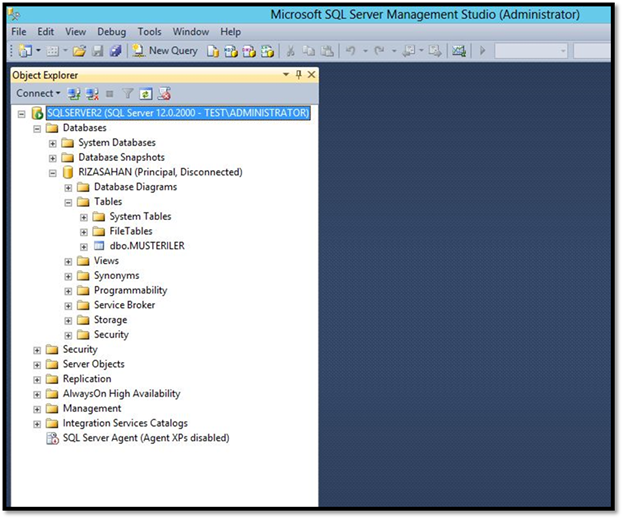This screenshot has height=519, width=623.
Task: Open the Tools menu
Action: [149, 32]
